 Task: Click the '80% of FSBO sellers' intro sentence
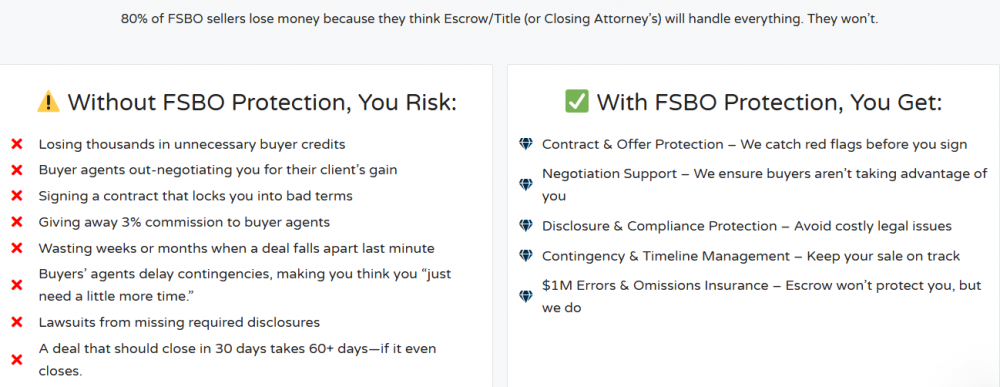point(499,18)
